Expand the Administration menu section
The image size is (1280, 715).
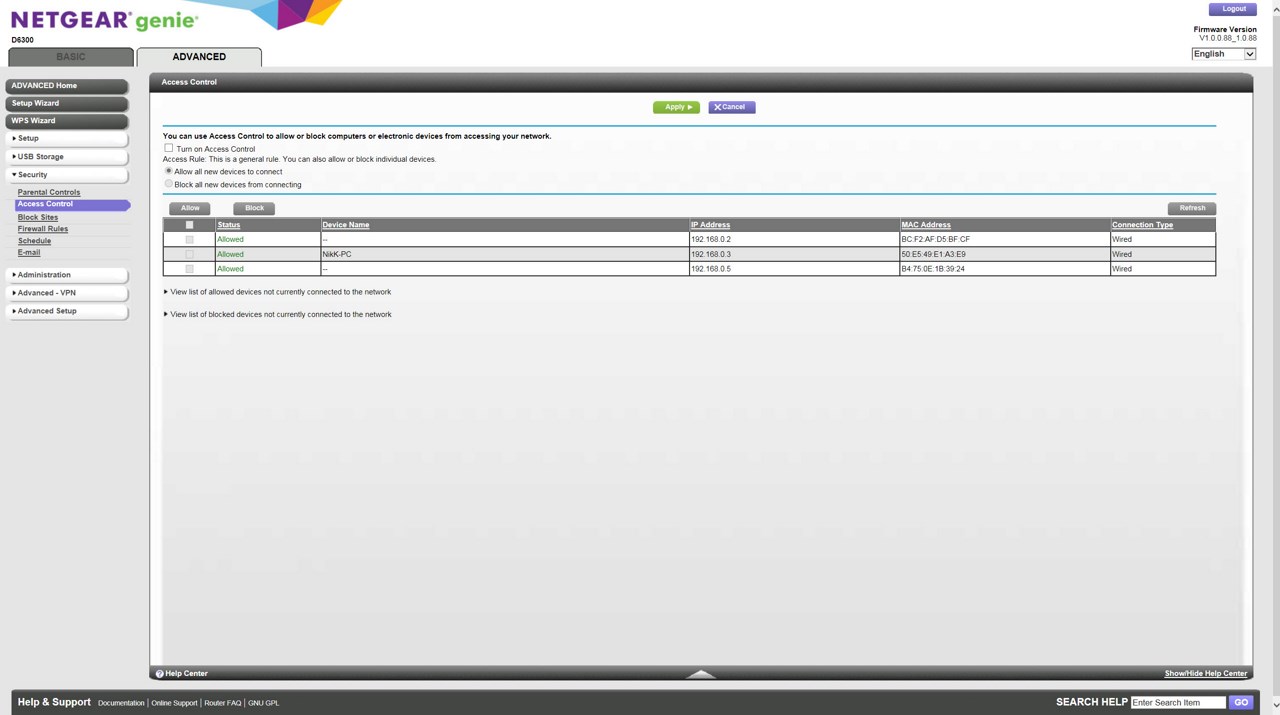[67, 275]
